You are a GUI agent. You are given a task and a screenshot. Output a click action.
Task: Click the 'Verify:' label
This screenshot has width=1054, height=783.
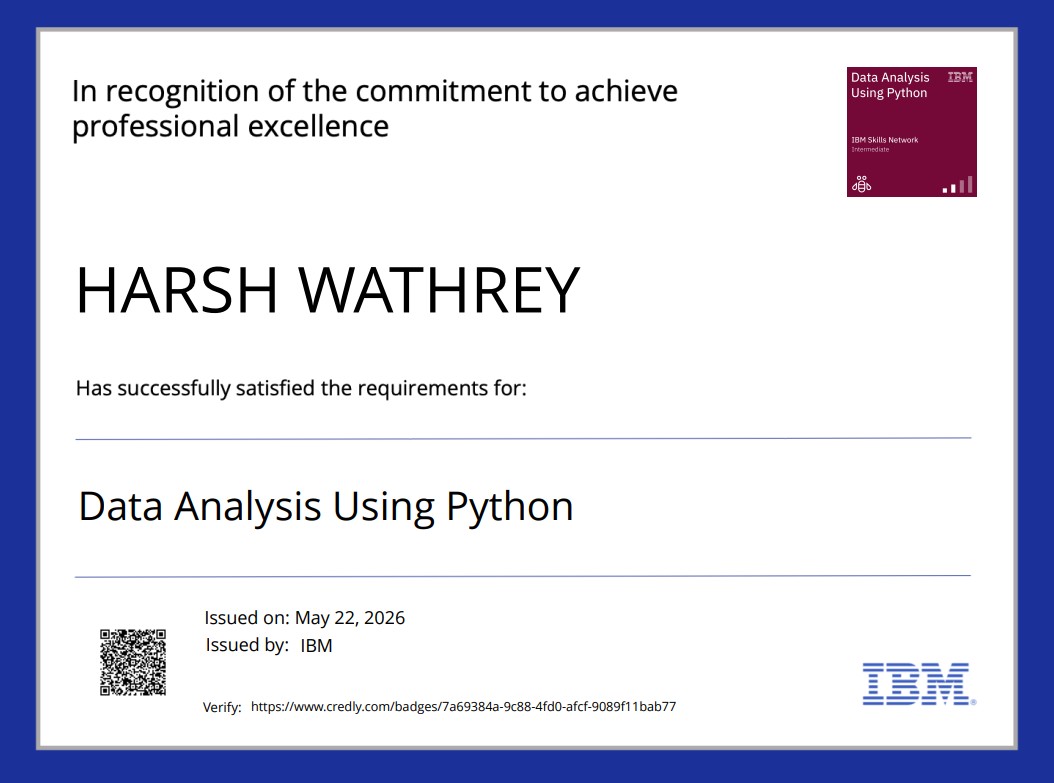tap(222, 707)
